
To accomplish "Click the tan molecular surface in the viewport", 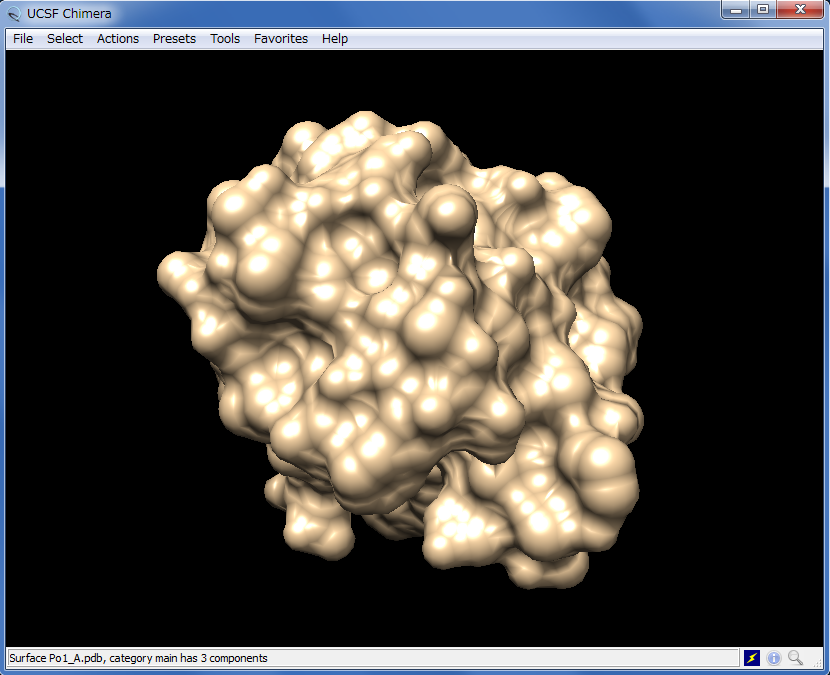I will (400, 350).
